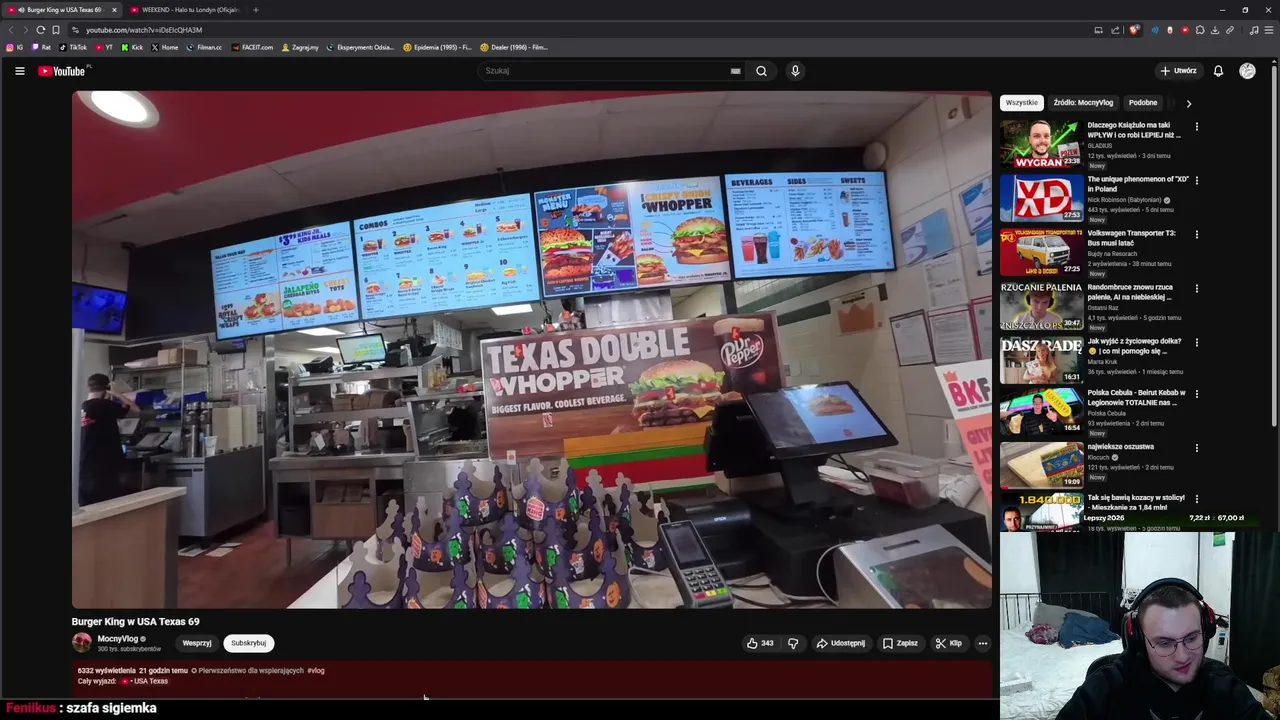Open the 'Największe oszustwa' video thumbnail

tap(1041, 465)
